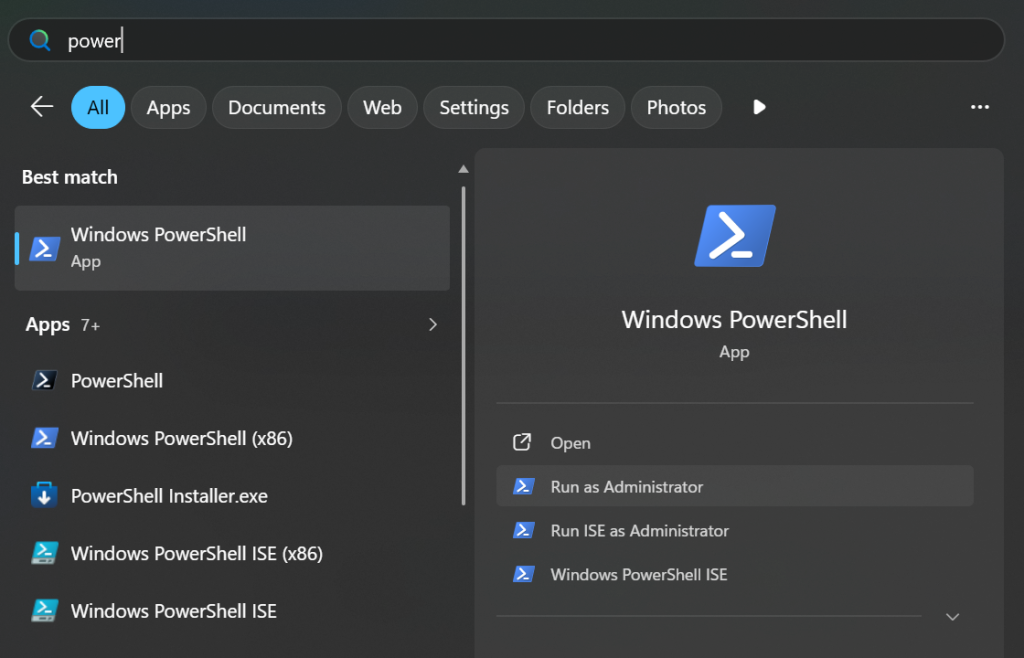Switch to the Apps filter tab
This screenshot has width=1024, height=658.
(x=168, y=107)
